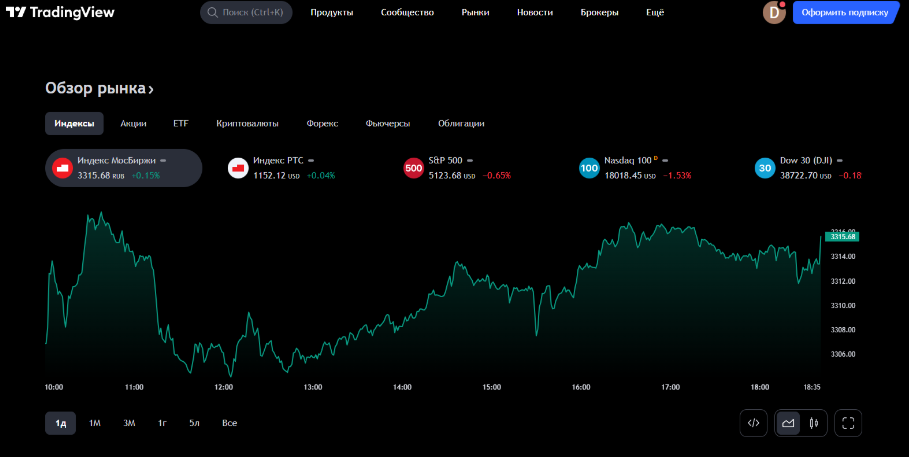Open TradingView home via logo
This screenshot has height=457, width=910.
60,12
